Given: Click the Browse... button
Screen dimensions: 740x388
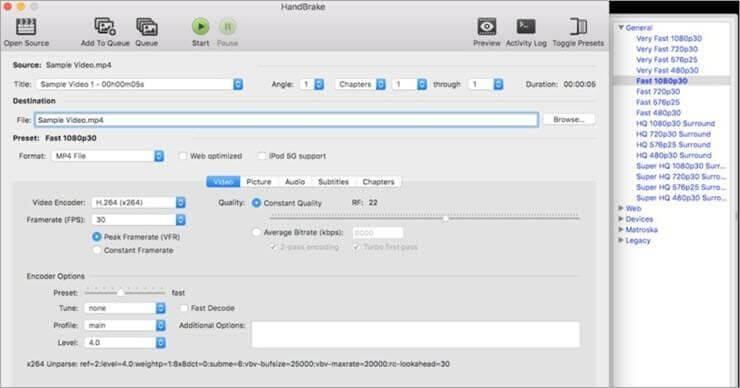Looking at the screenshot, I should (569, 119).
